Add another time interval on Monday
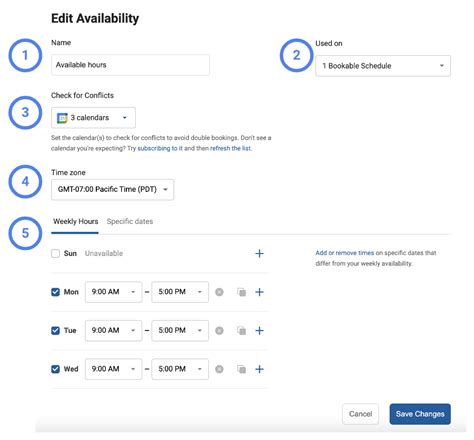This screenshot has width=474, height=440. tap(259, 292)
